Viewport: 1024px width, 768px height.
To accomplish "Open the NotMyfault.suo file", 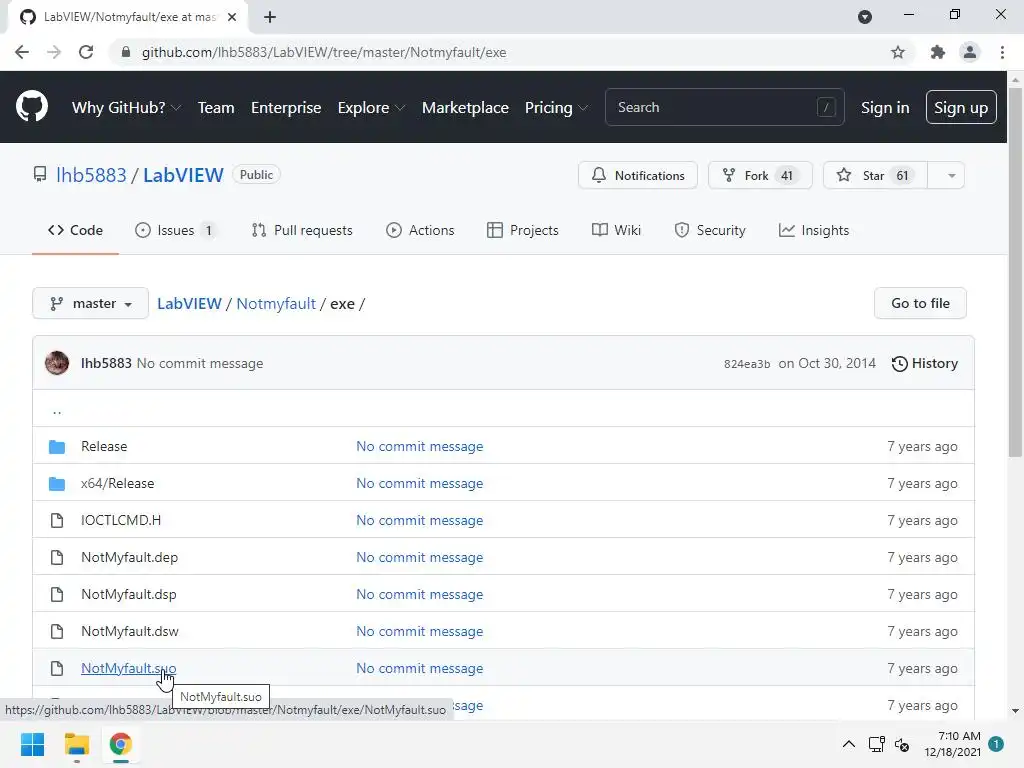I will [129, 668].
